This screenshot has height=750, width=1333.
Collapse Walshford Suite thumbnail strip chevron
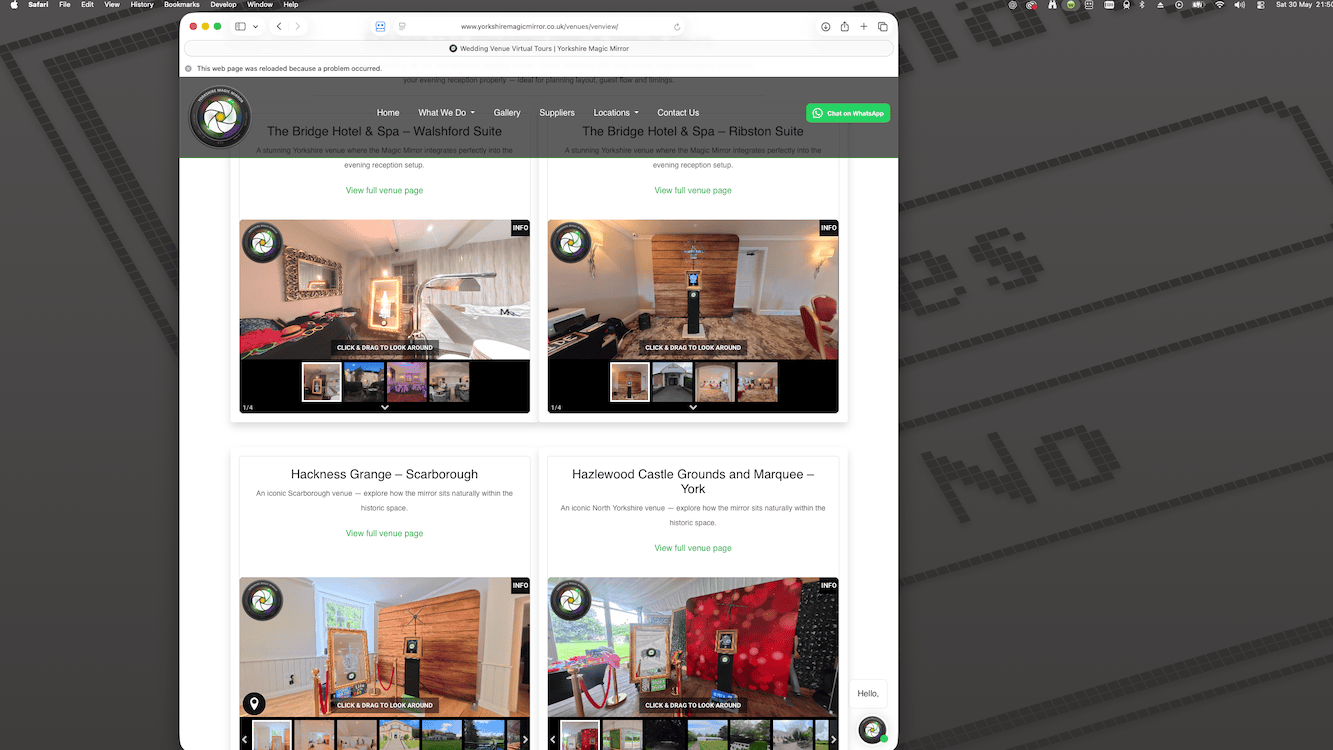(385, 407)
